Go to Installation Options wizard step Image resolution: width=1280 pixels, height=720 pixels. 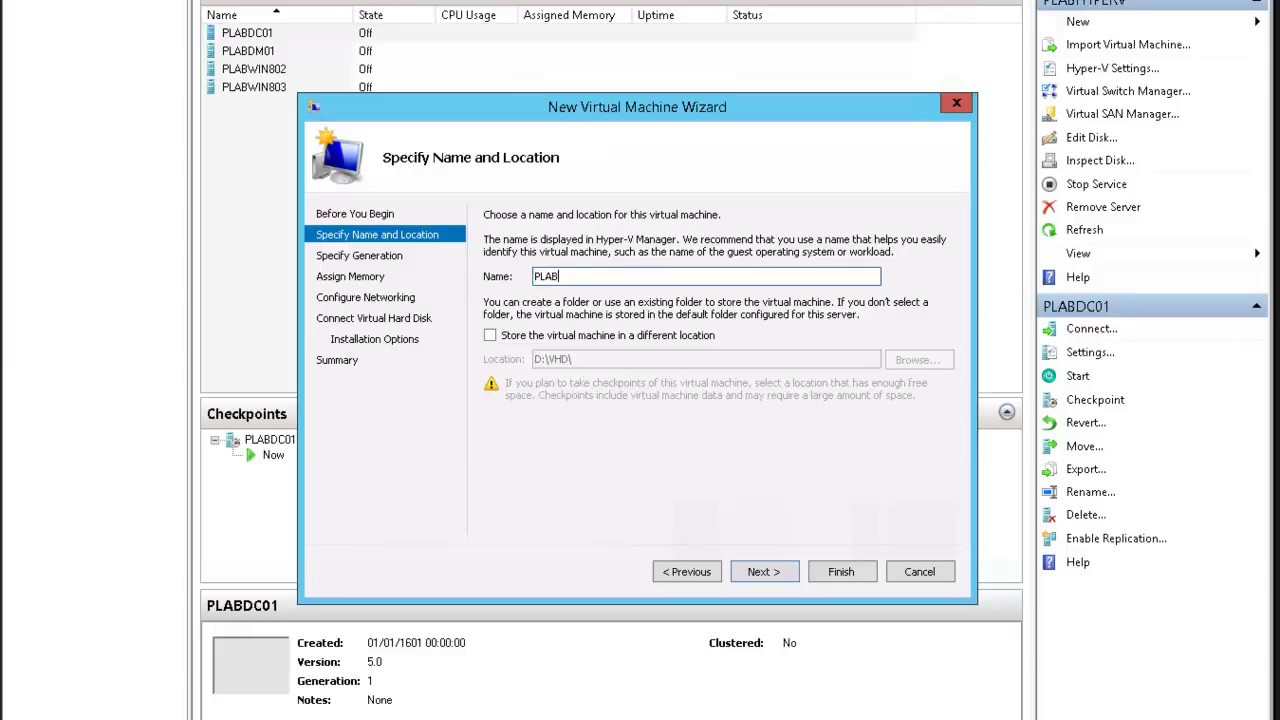click(374, 339)
